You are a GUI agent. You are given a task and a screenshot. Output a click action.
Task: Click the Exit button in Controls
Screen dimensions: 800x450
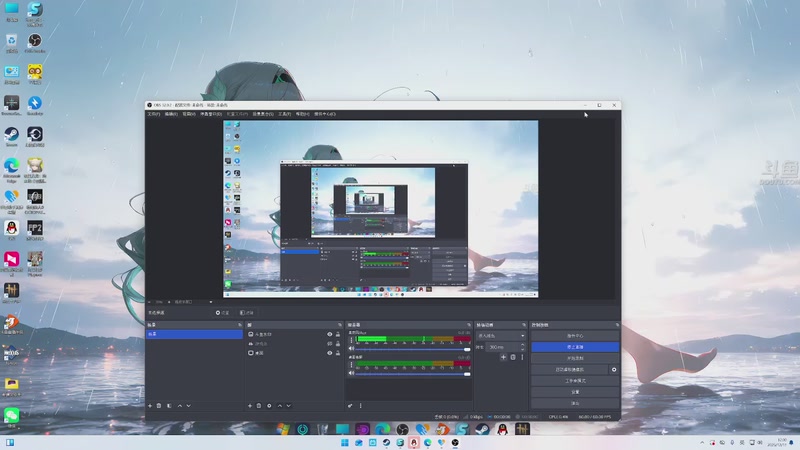coord(575,403)
